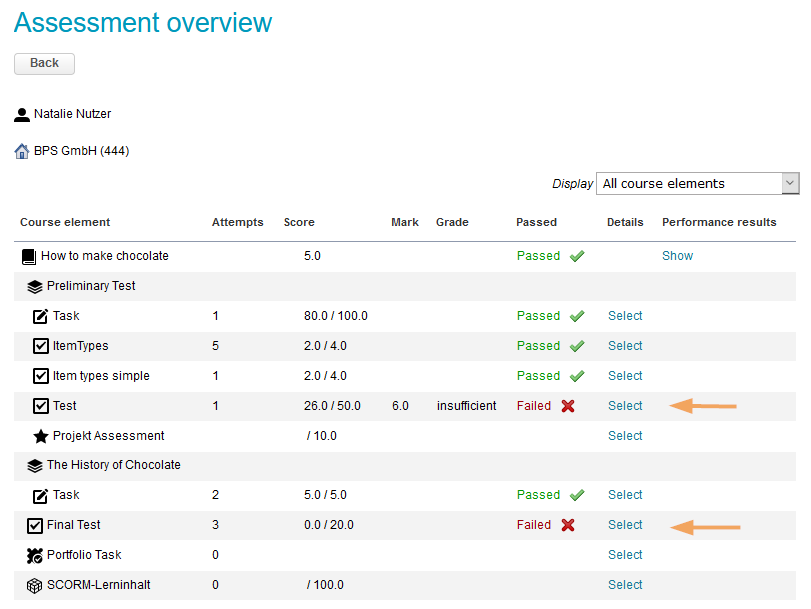Click The History of Chocolate tree entry

click(113, 465)
